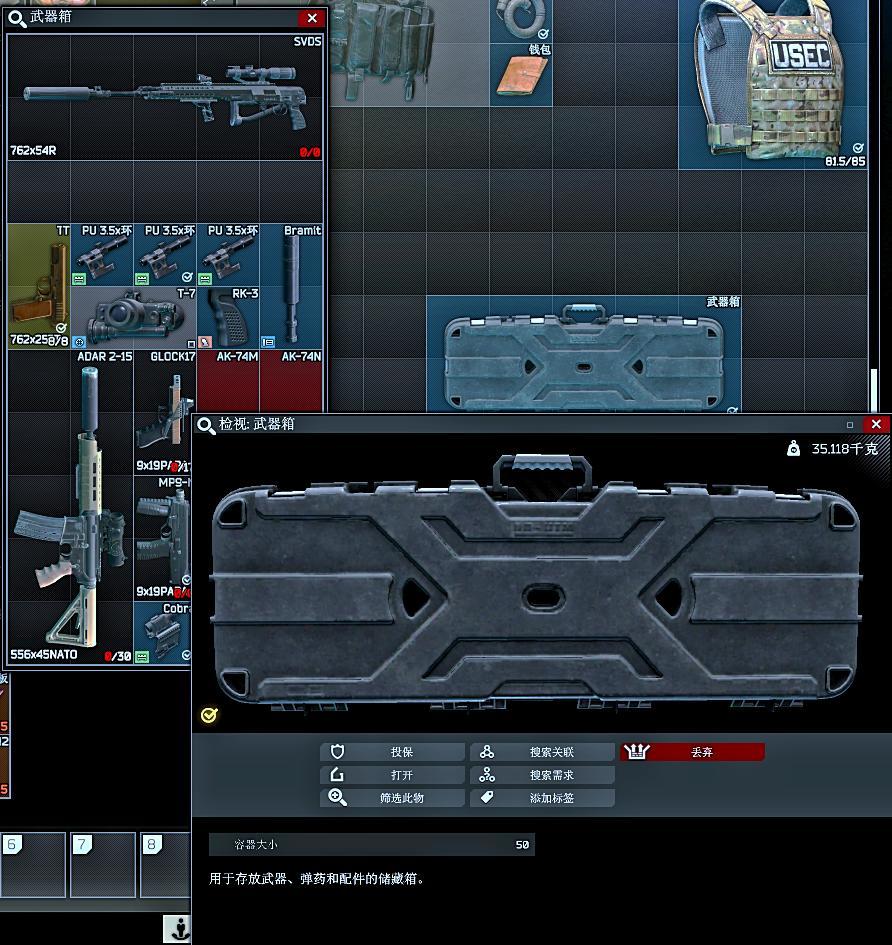Viewport: 892px width, 945px height.
Task: Choose the ADAR 2-15 rifle
Action: 71,507
